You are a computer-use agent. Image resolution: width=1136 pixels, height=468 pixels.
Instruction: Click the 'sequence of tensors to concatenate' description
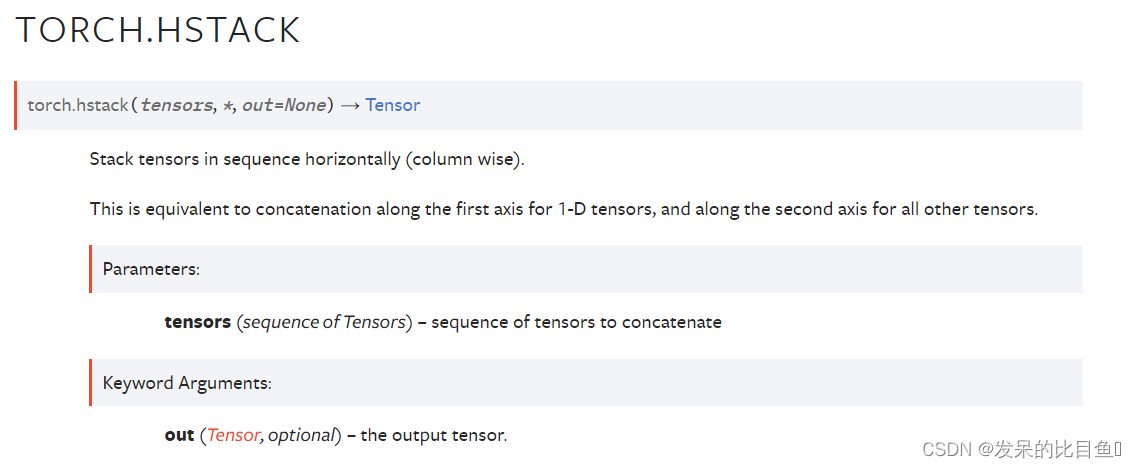[x=576, y=322]
